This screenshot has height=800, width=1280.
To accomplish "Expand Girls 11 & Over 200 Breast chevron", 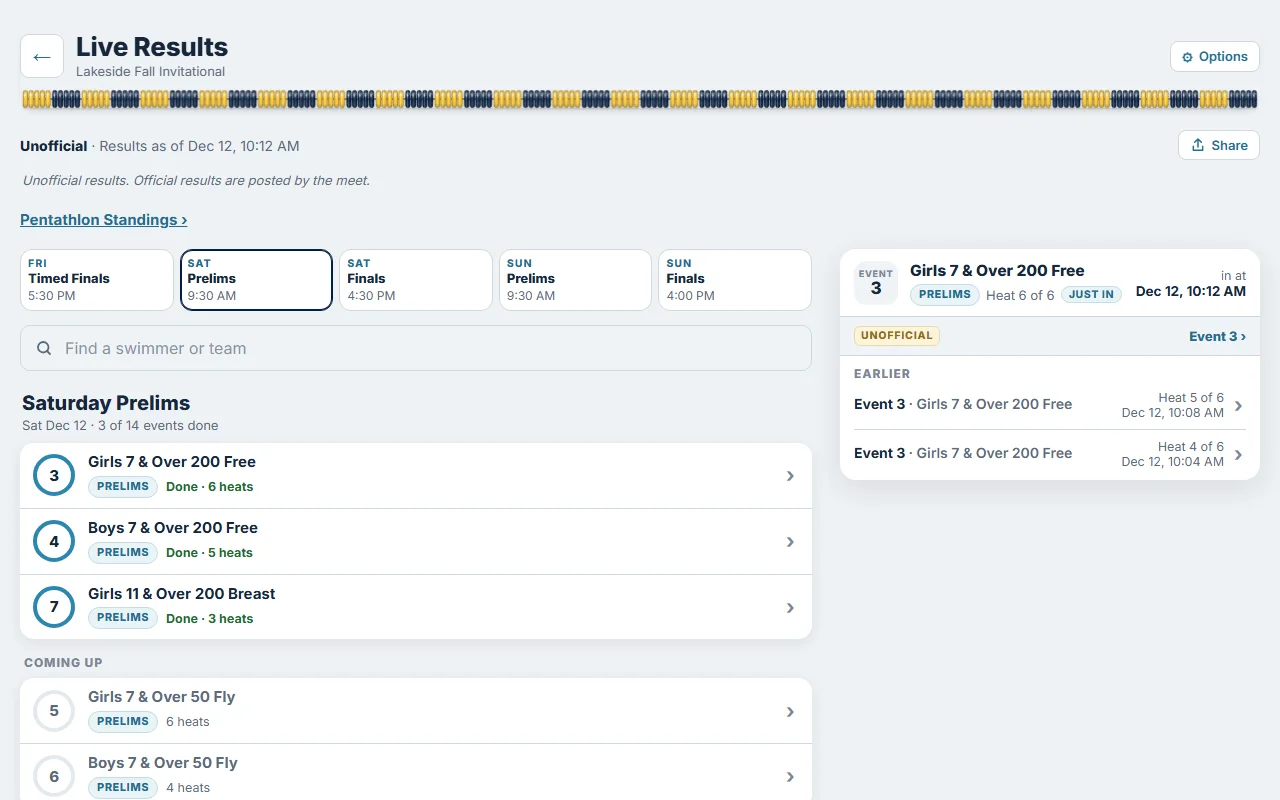I will pyautogui.click(x=790, y=608).
